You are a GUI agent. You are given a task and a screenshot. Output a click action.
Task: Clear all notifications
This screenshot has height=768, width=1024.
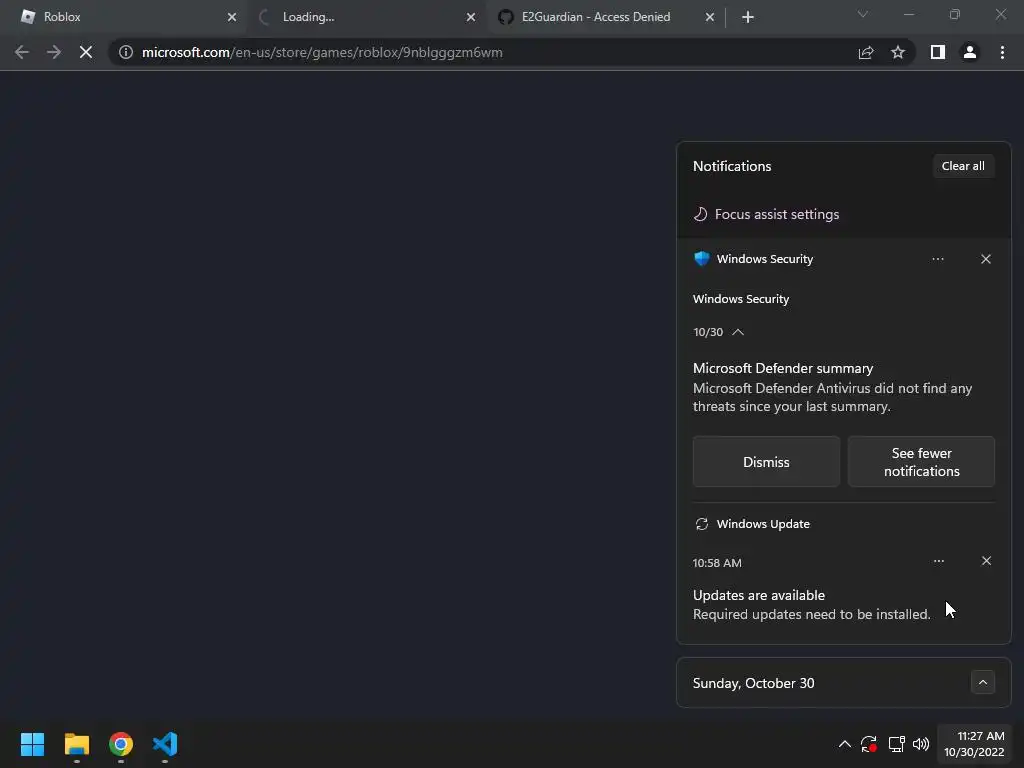pyautogui.click(x=963, y=166)
